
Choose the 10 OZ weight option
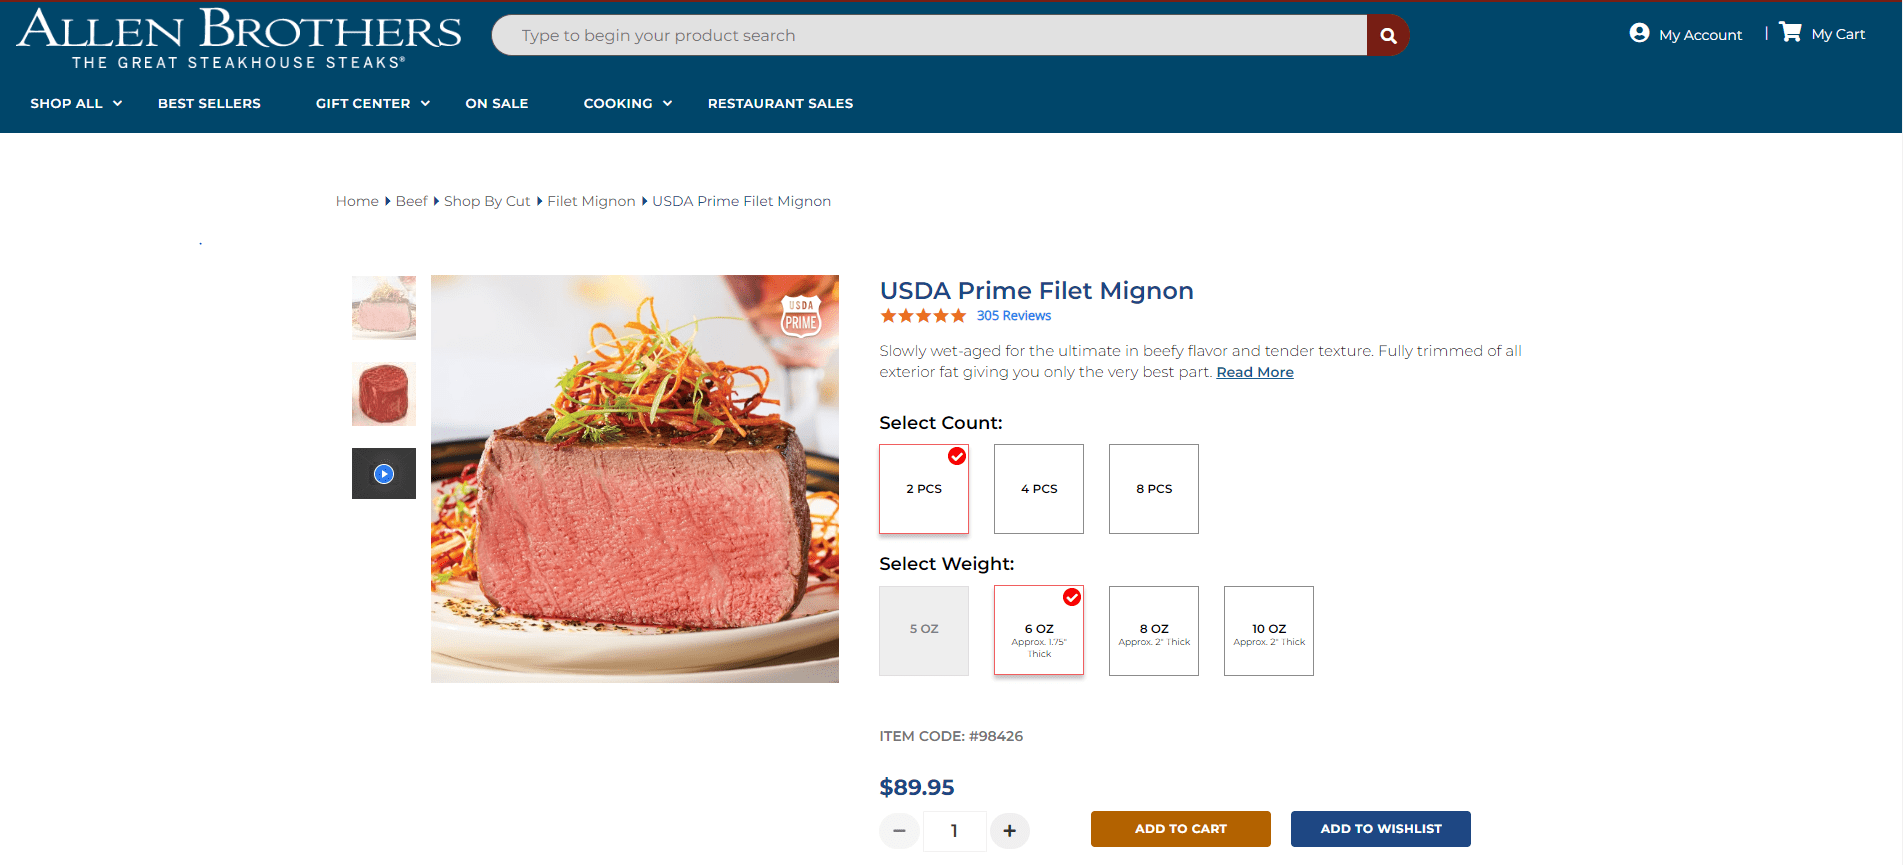[x=1268, y=631]
